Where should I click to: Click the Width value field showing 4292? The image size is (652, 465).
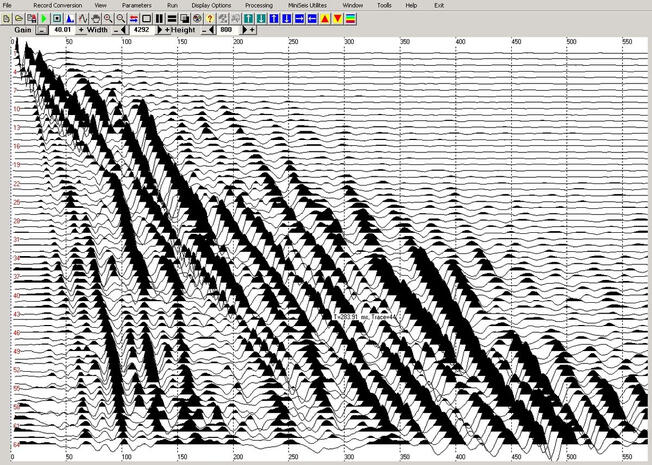coord(142,30)
